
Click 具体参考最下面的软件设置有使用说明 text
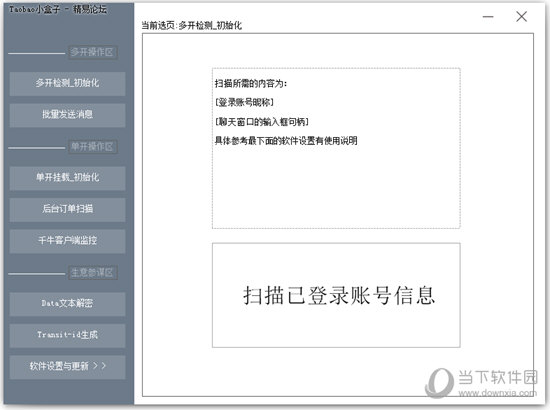click(x=286, y=141)
